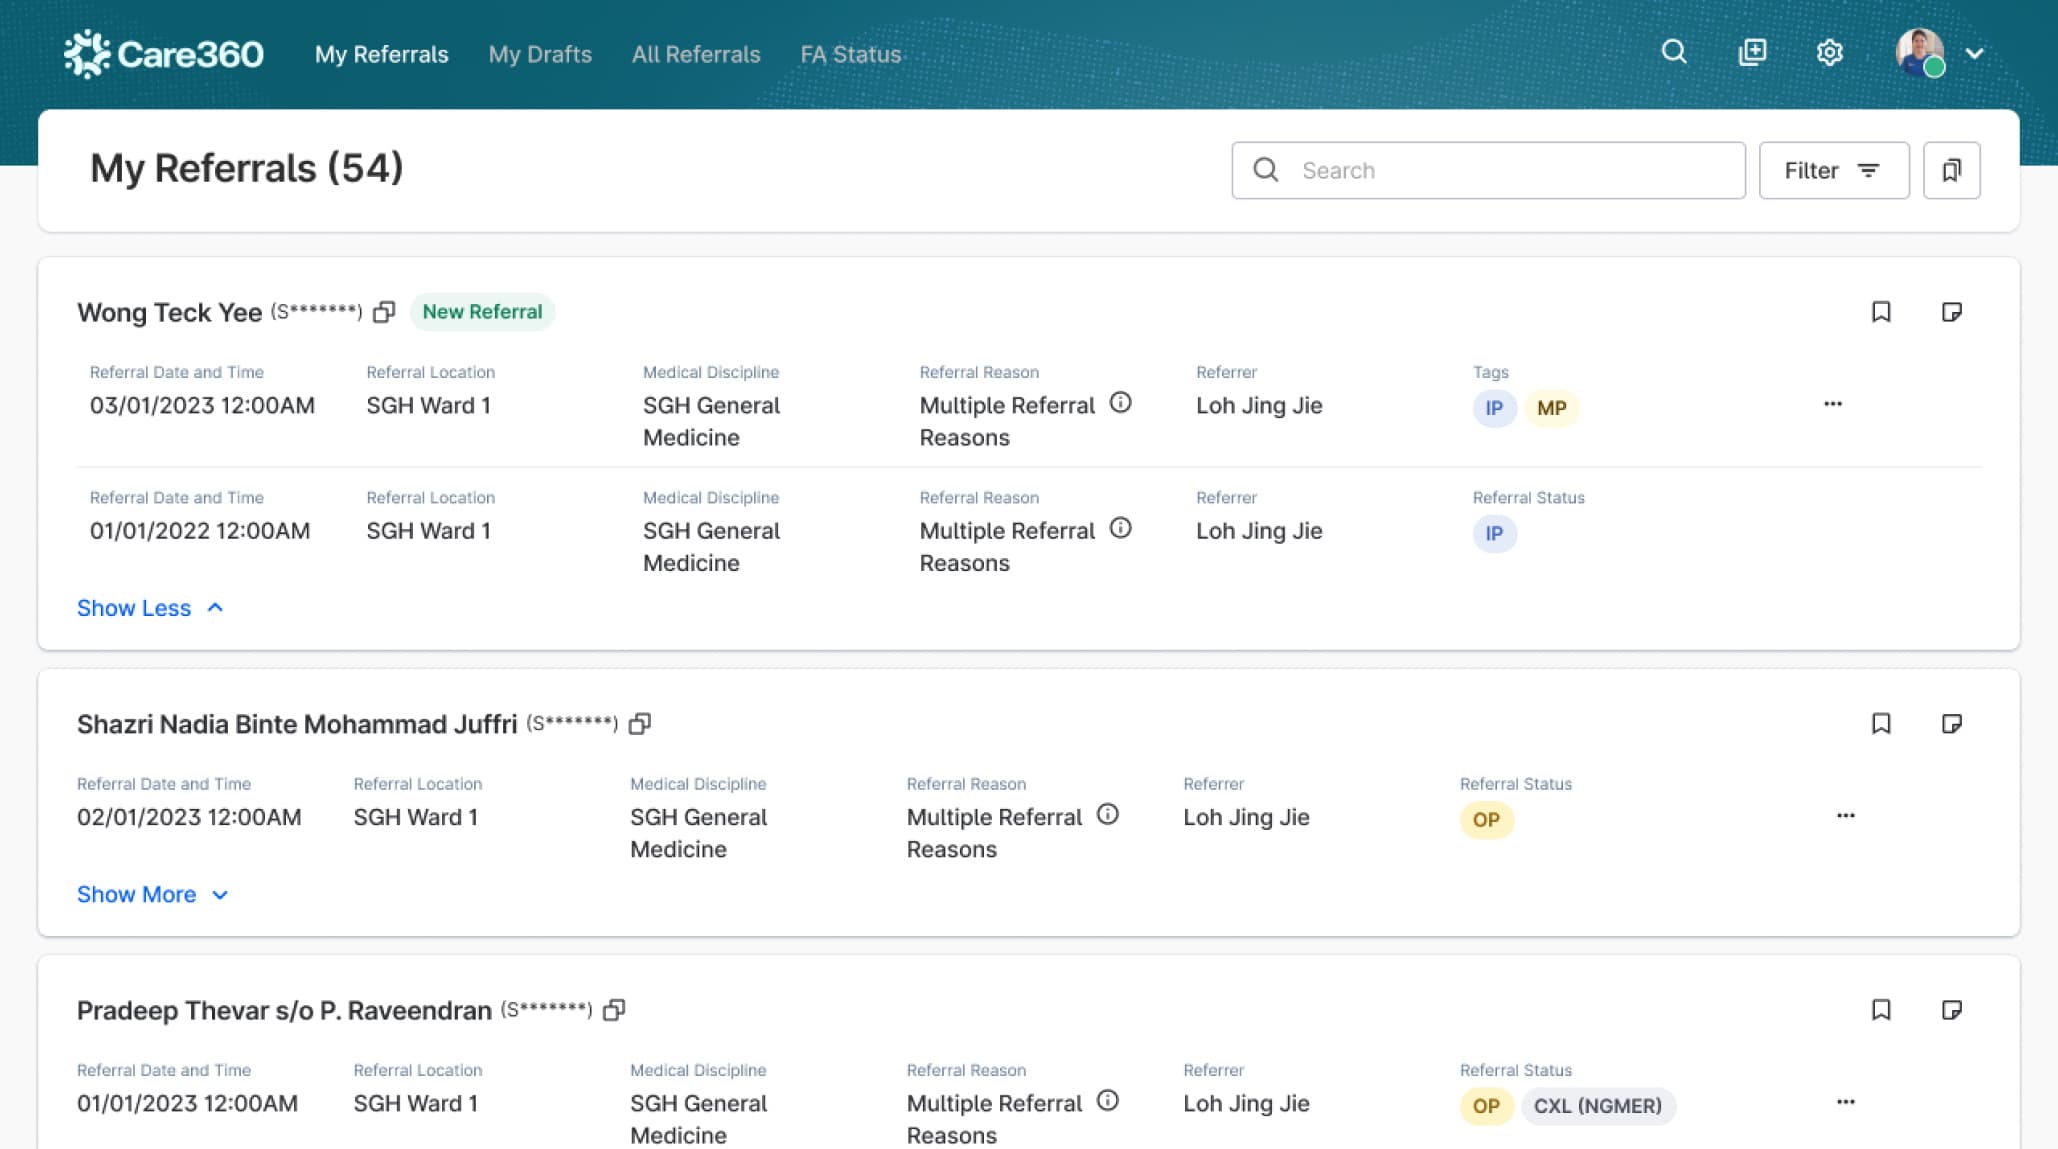The height and width of the screenshot is (1149, 2058).
Task: Select date 01/01/2022 12:00AM
Action: tap(200, 530)
